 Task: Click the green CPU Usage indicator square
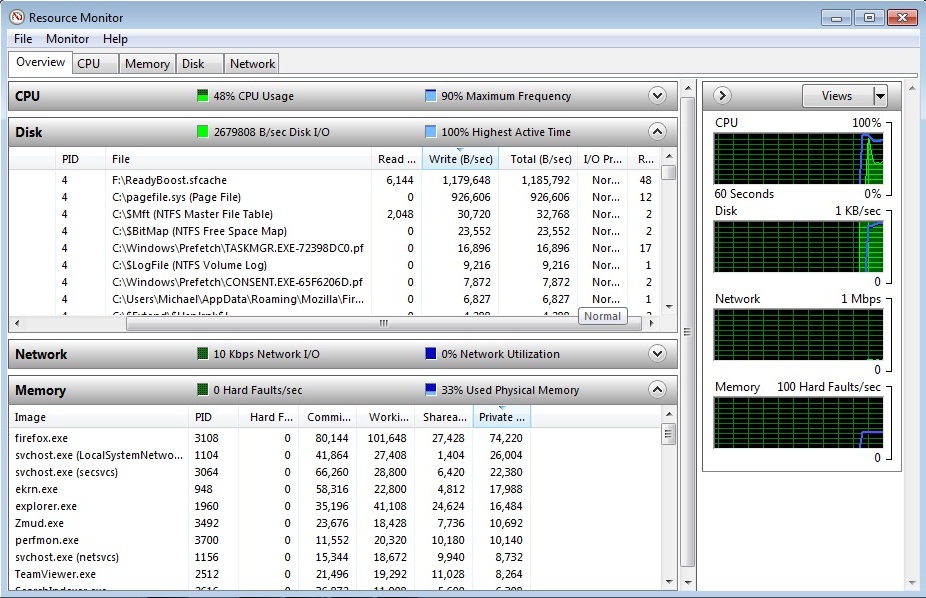203,97
